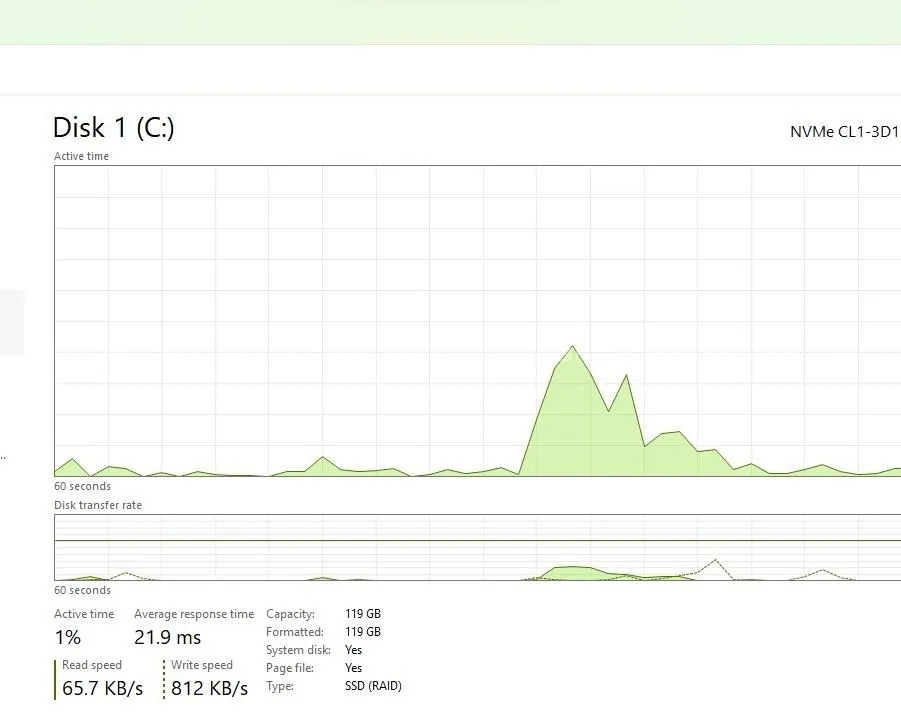Click the 65.7 KB/s read speed value
The image size is (901, 720).
pyautogui.click(x=102, y=688)
